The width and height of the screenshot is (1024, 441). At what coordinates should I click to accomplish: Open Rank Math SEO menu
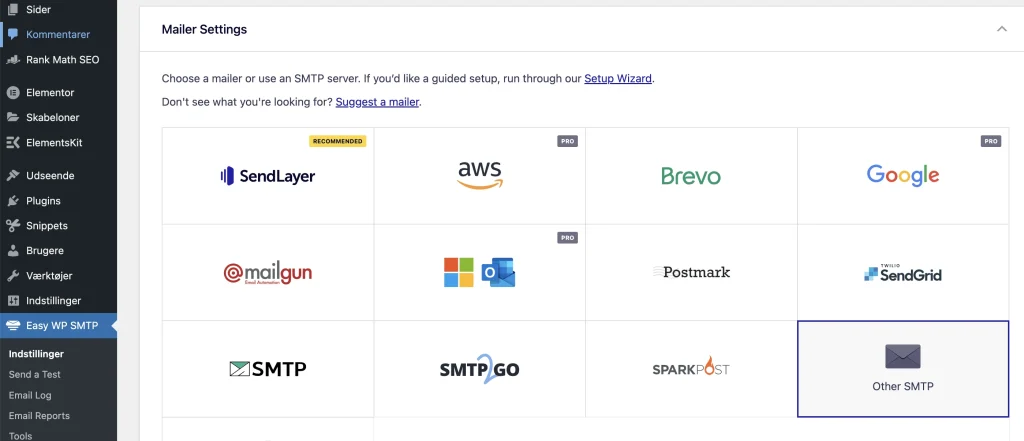tap(58, 59)
